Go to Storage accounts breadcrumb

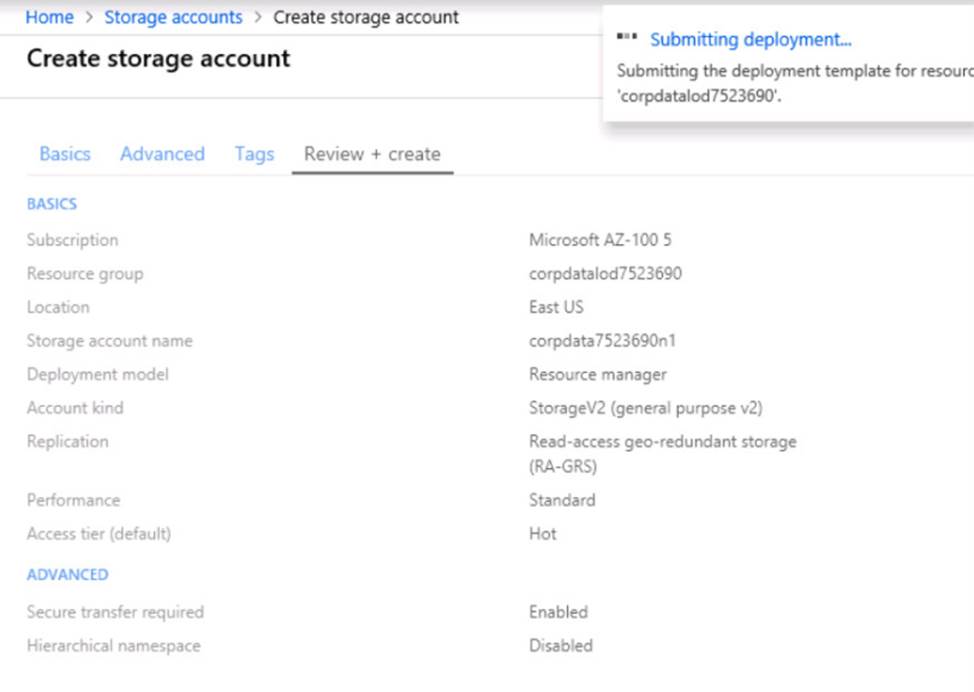(173, 17)
